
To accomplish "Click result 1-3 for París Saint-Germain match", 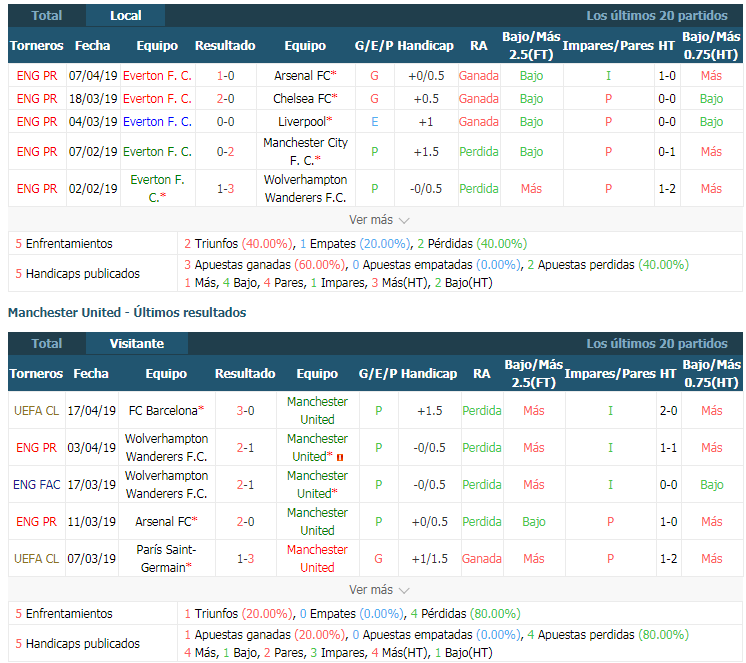I will [245, 558].
